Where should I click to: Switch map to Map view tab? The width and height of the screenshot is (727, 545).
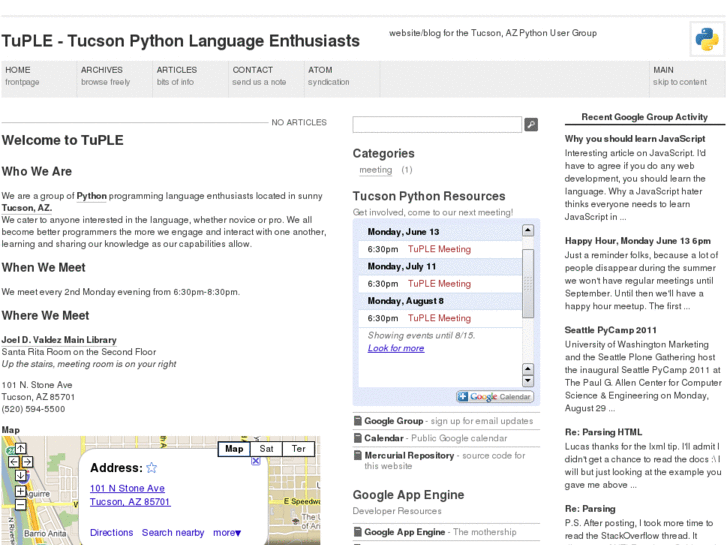(x=234, y=449)
